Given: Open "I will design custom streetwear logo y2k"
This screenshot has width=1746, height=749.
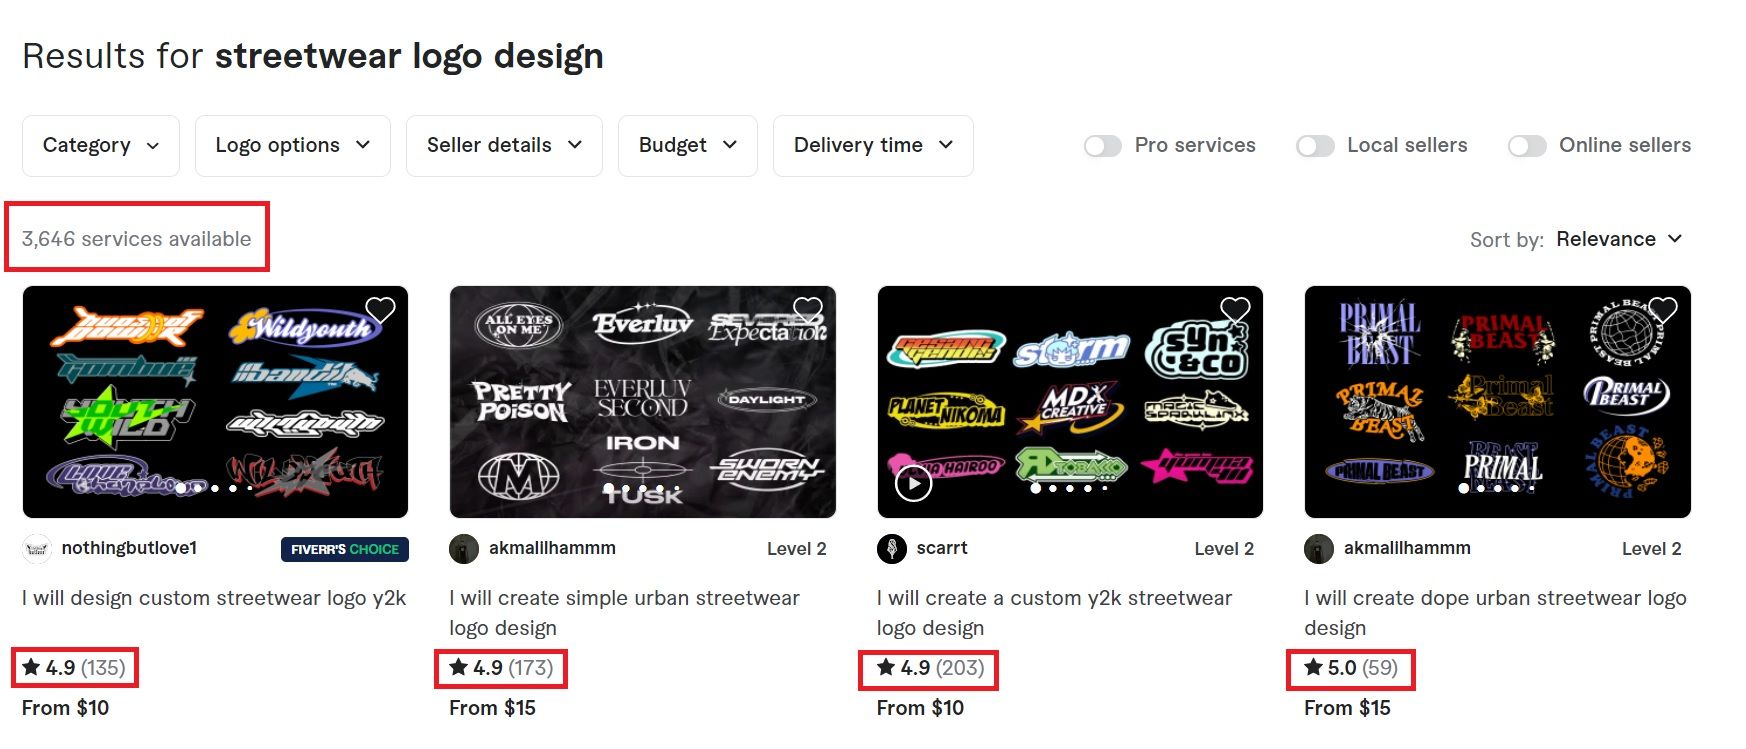Looking at the screenshot, I should click(x=214, y=598).
